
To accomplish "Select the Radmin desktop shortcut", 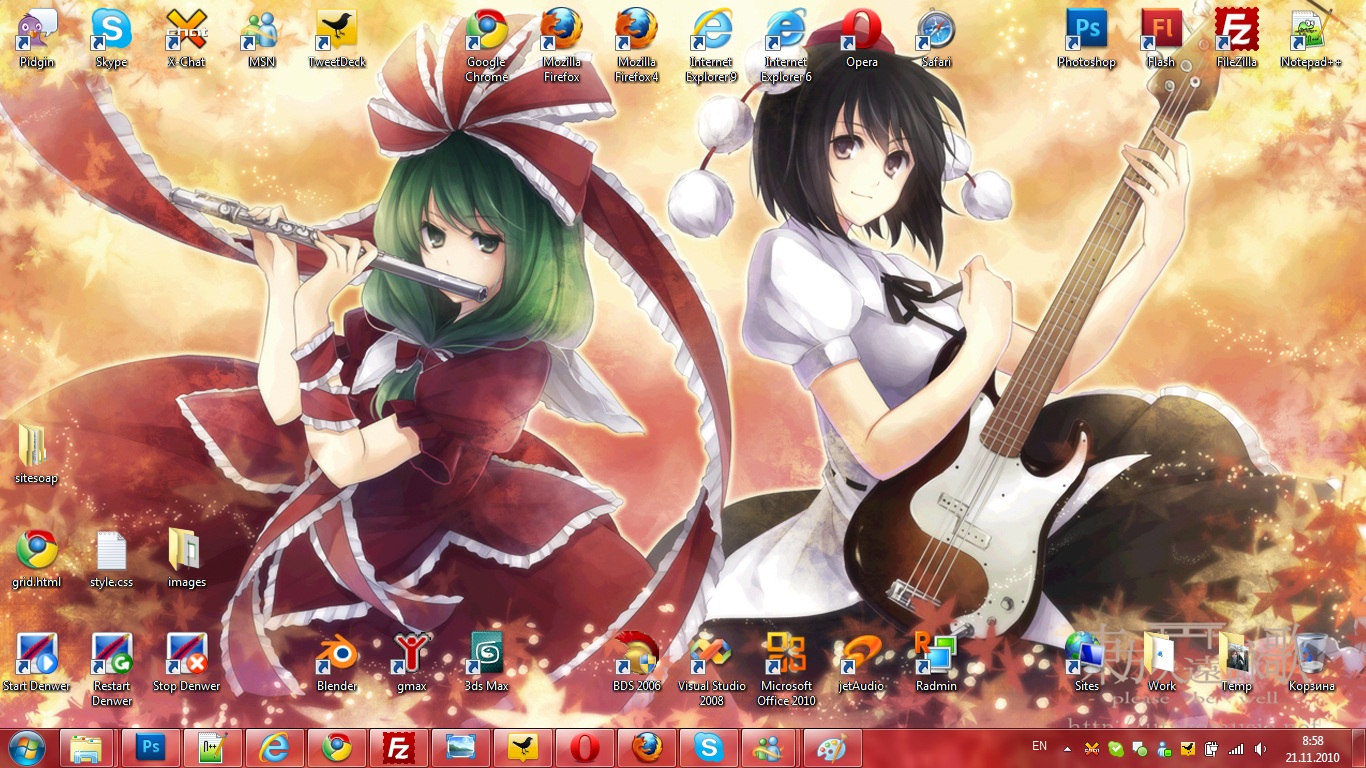I will coord(936,663).
